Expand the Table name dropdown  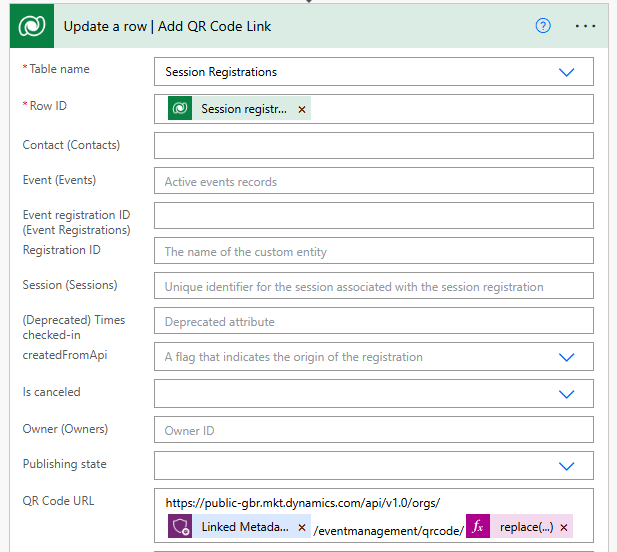[567, 72]
